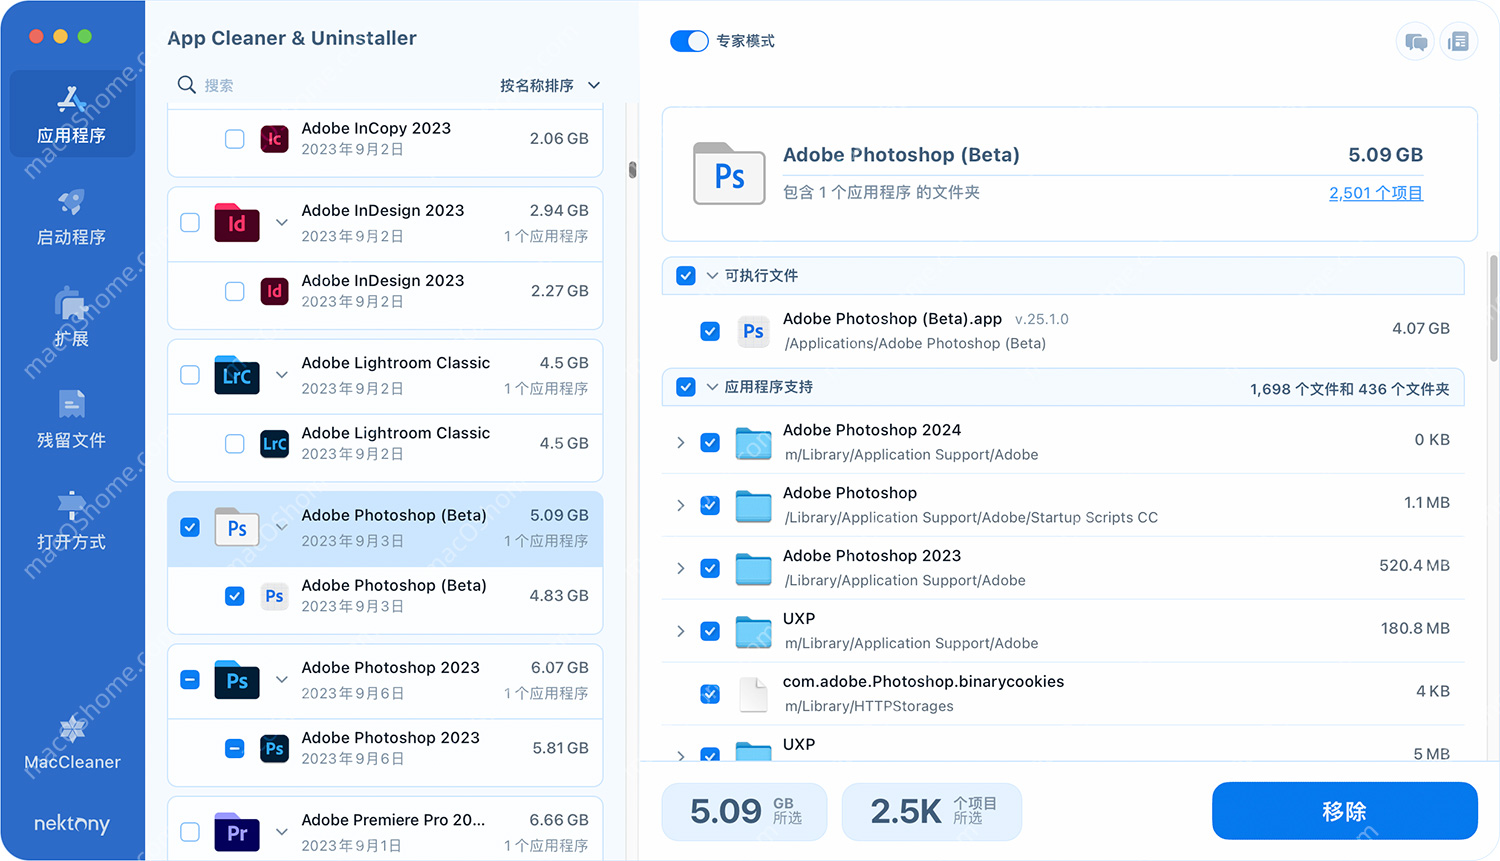
Task: Disable the 专家模式 toggle
Action: tap(689, 41)
